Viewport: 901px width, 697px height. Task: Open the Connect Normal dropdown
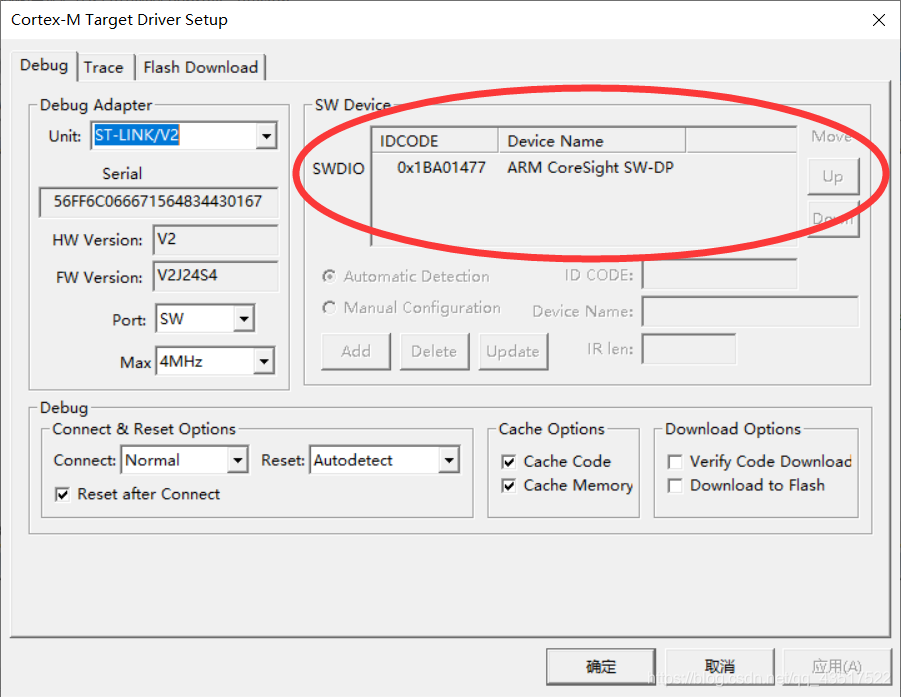tap(237, 460)
